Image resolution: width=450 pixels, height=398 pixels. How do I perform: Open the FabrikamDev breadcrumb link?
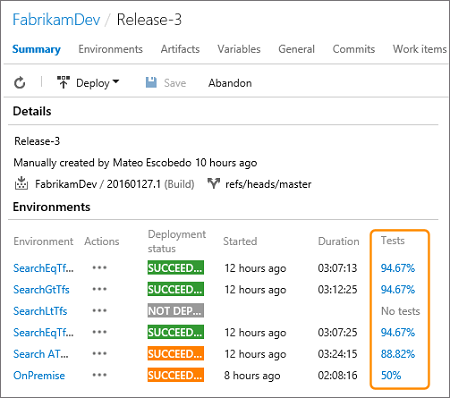click(x=56, y=20)
